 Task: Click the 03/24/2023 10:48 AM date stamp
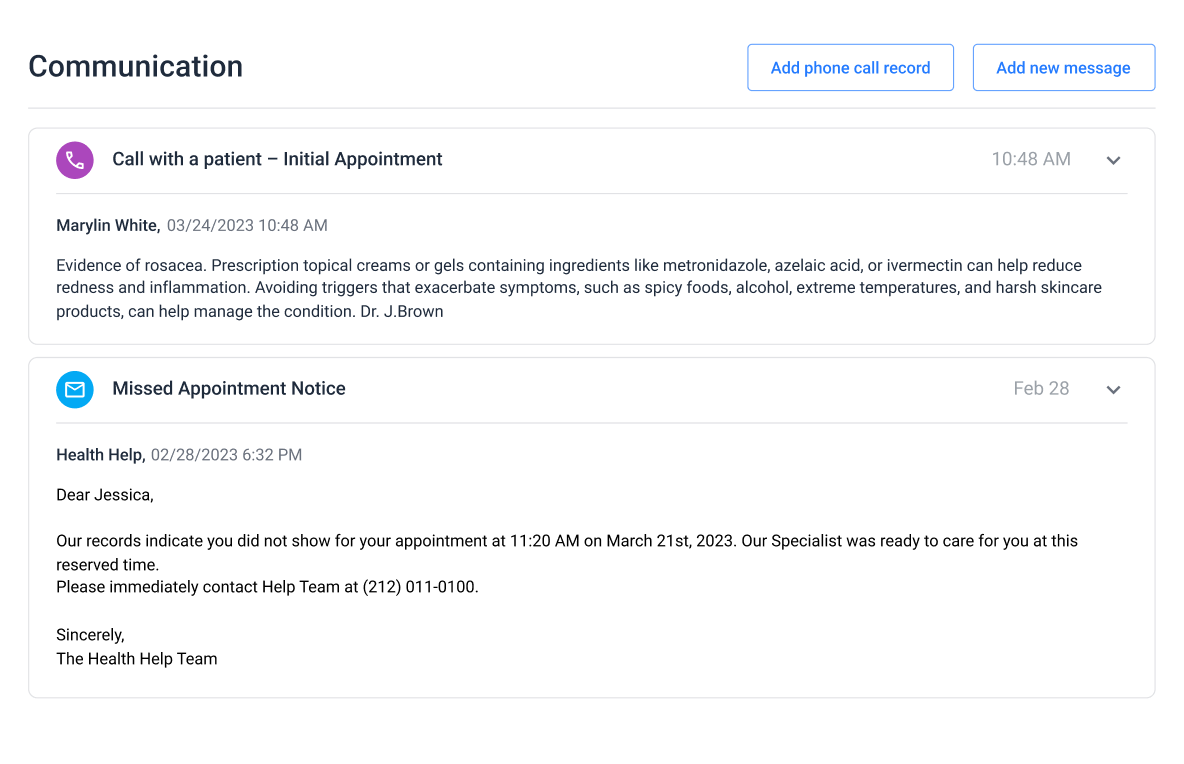tap(247, 226)
